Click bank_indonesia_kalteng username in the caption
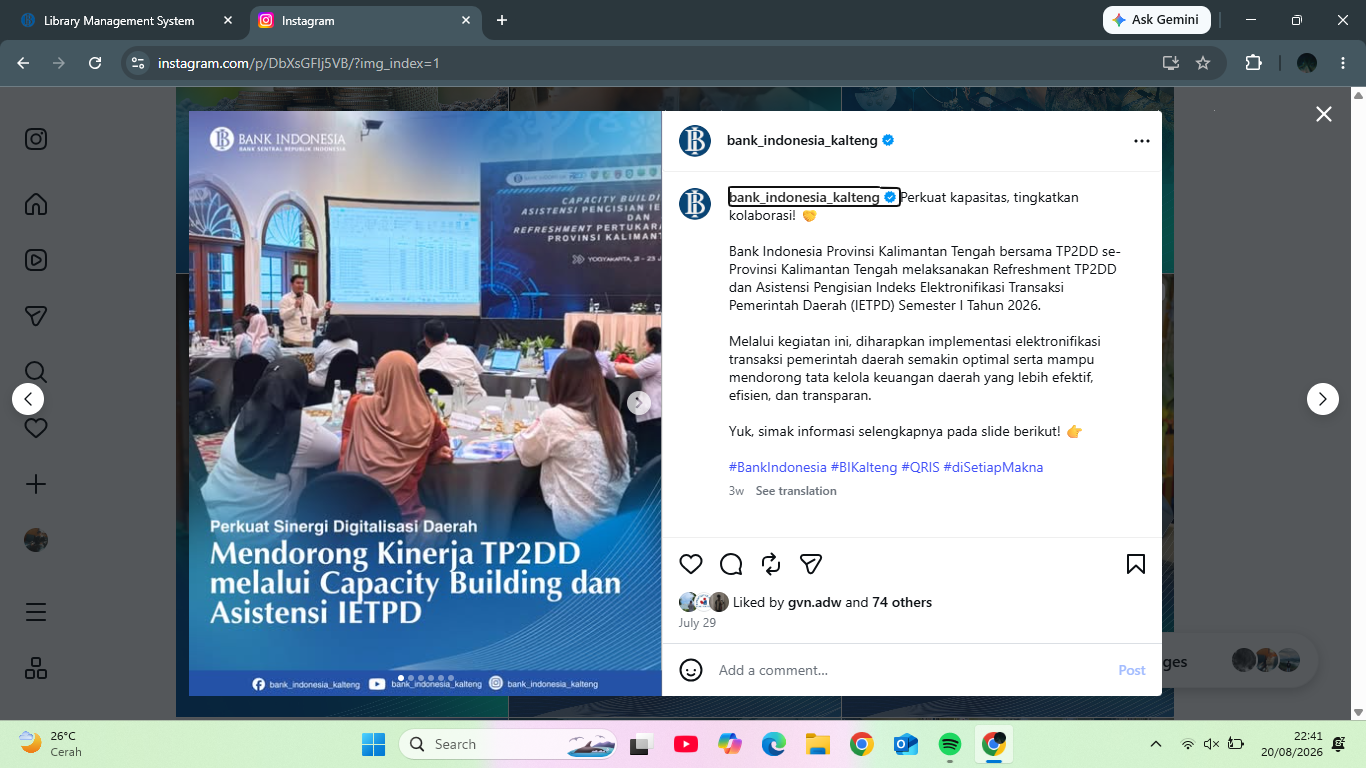The height and width of the screenshot is (768, 1366). (x=804, y=197)
